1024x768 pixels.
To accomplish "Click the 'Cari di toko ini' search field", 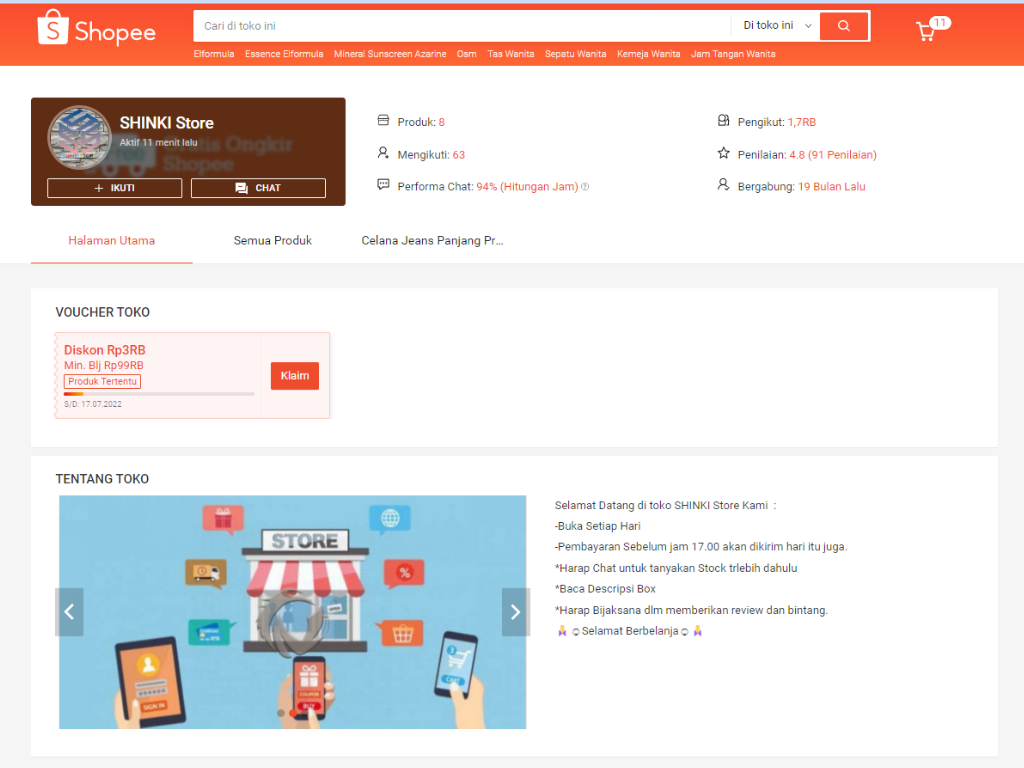I will (462, 26).
